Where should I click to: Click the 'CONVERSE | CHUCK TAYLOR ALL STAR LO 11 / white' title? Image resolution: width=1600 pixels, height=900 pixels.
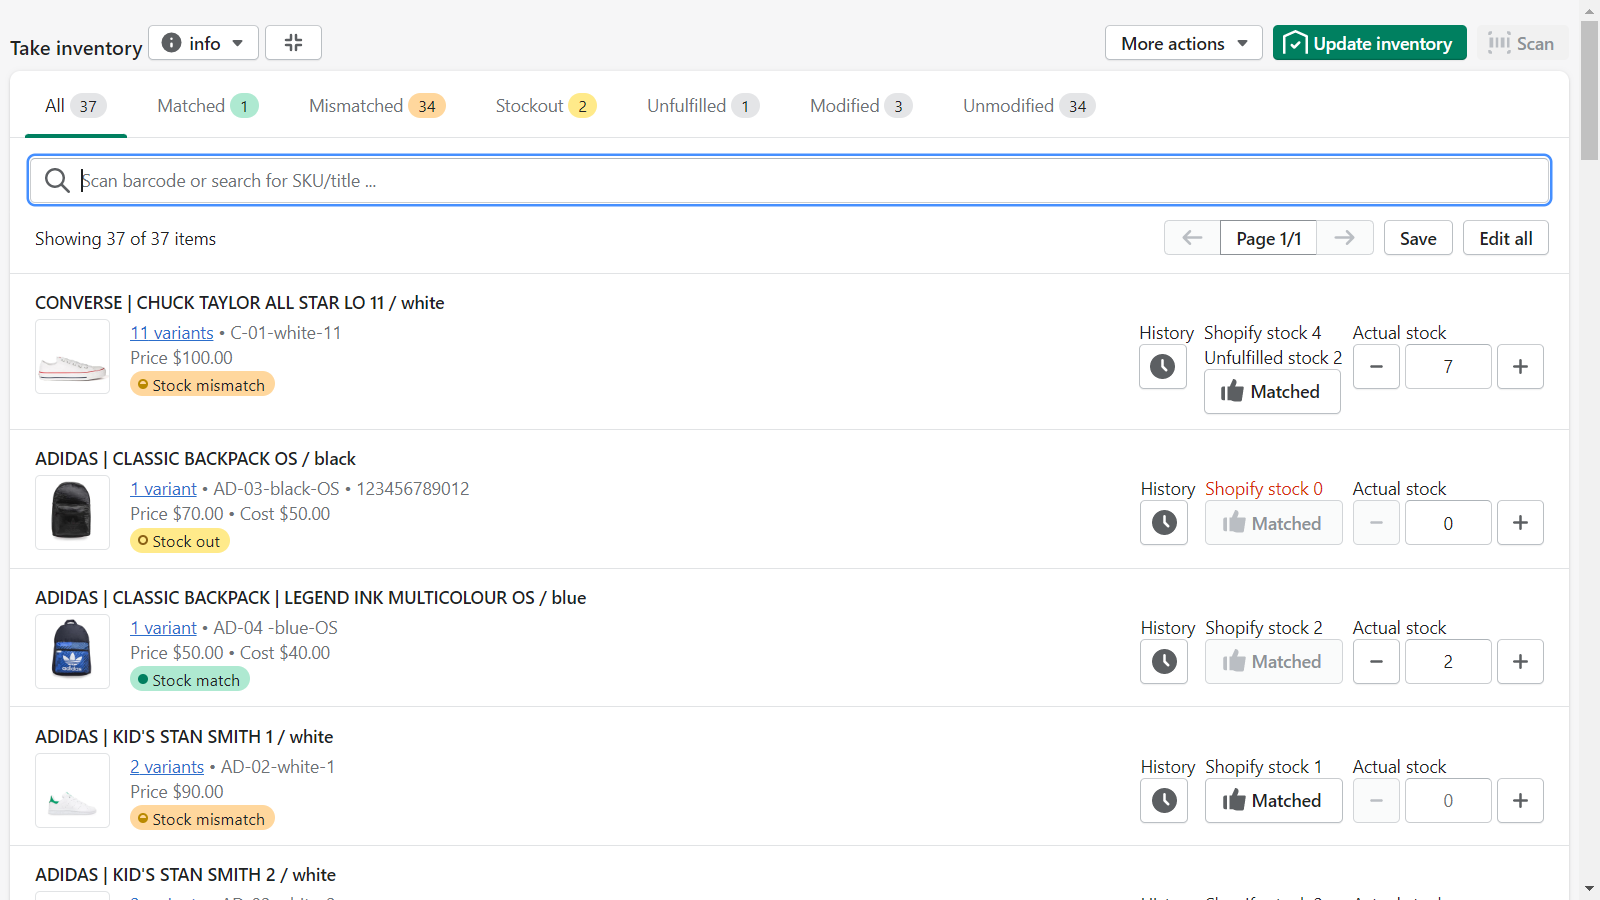240,303
